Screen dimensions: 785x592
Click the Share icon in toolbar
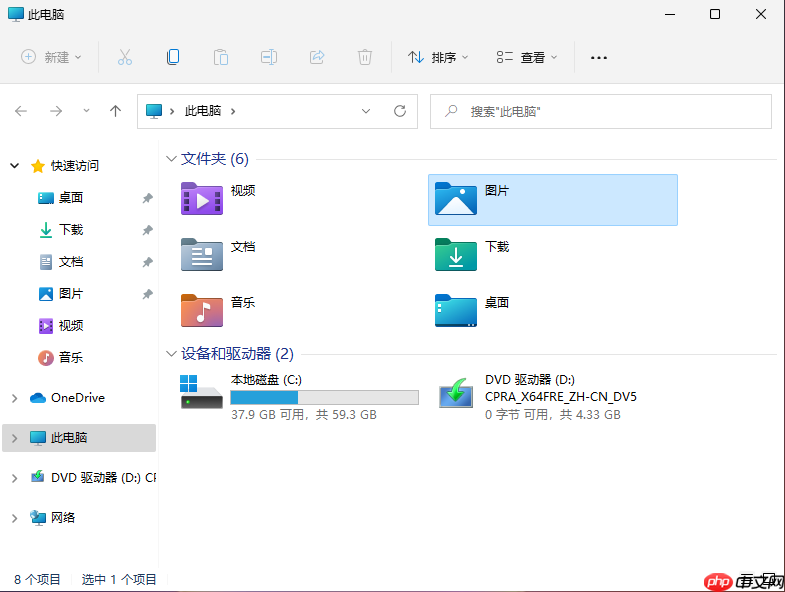pyautogui.click(x=317, y=57)
